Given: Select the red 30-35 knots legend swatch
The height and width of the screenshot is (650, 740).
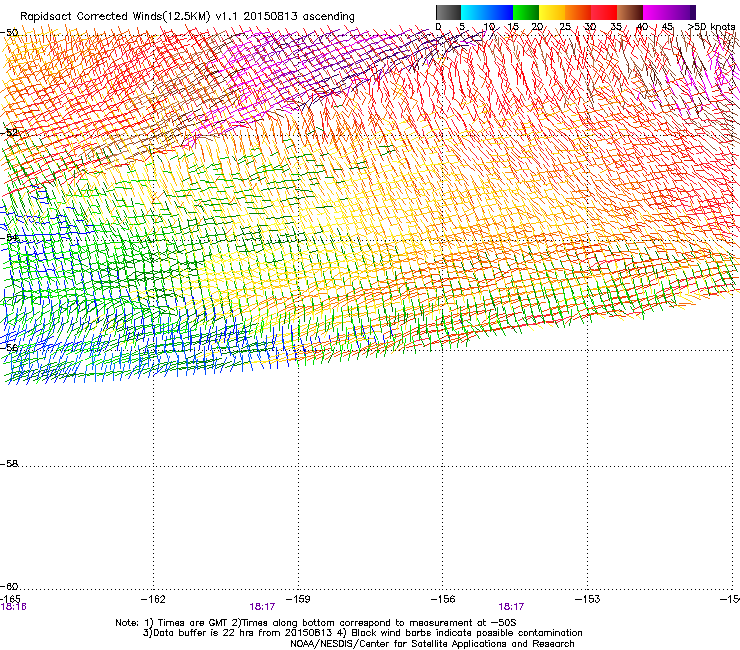Looking at the screenshot, I should [604, 12].
